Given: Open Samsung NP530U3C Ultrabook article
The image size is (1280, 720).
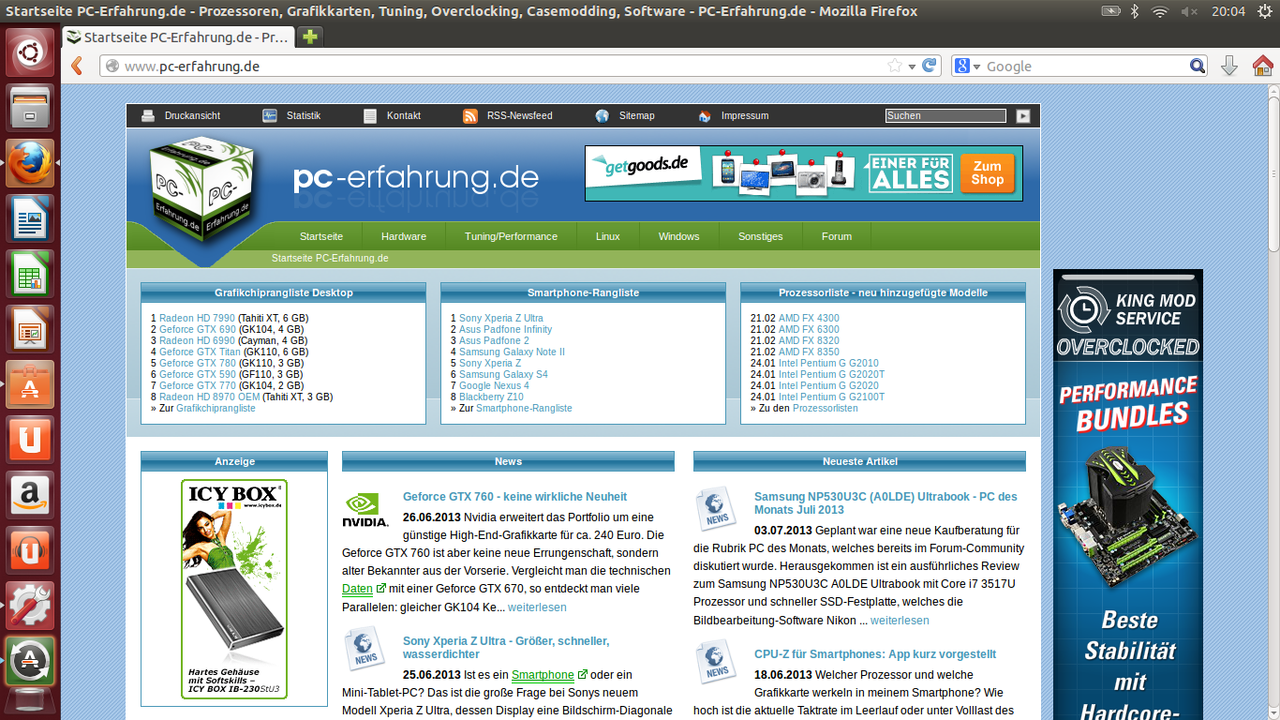Looking at the screenshot, I should (885, 503).
